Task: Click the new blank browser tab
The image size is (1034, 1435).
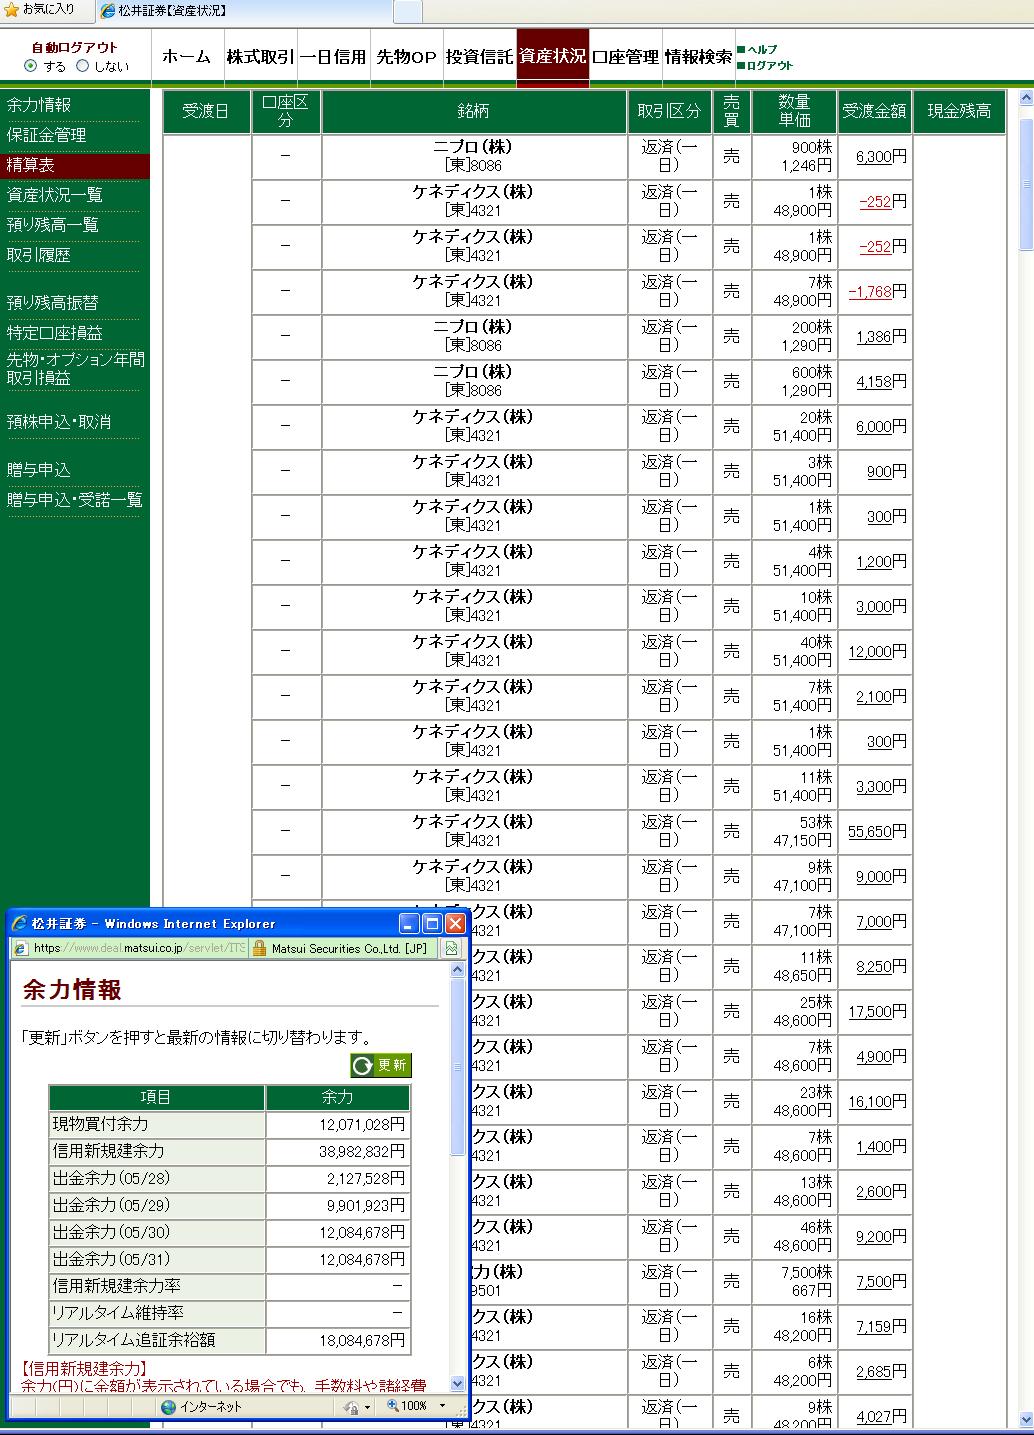Action: [x=407, y=11]
